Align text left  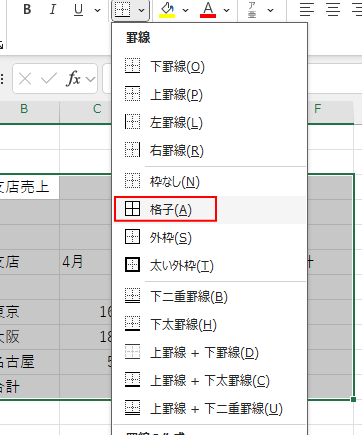[x=307, y=10]
